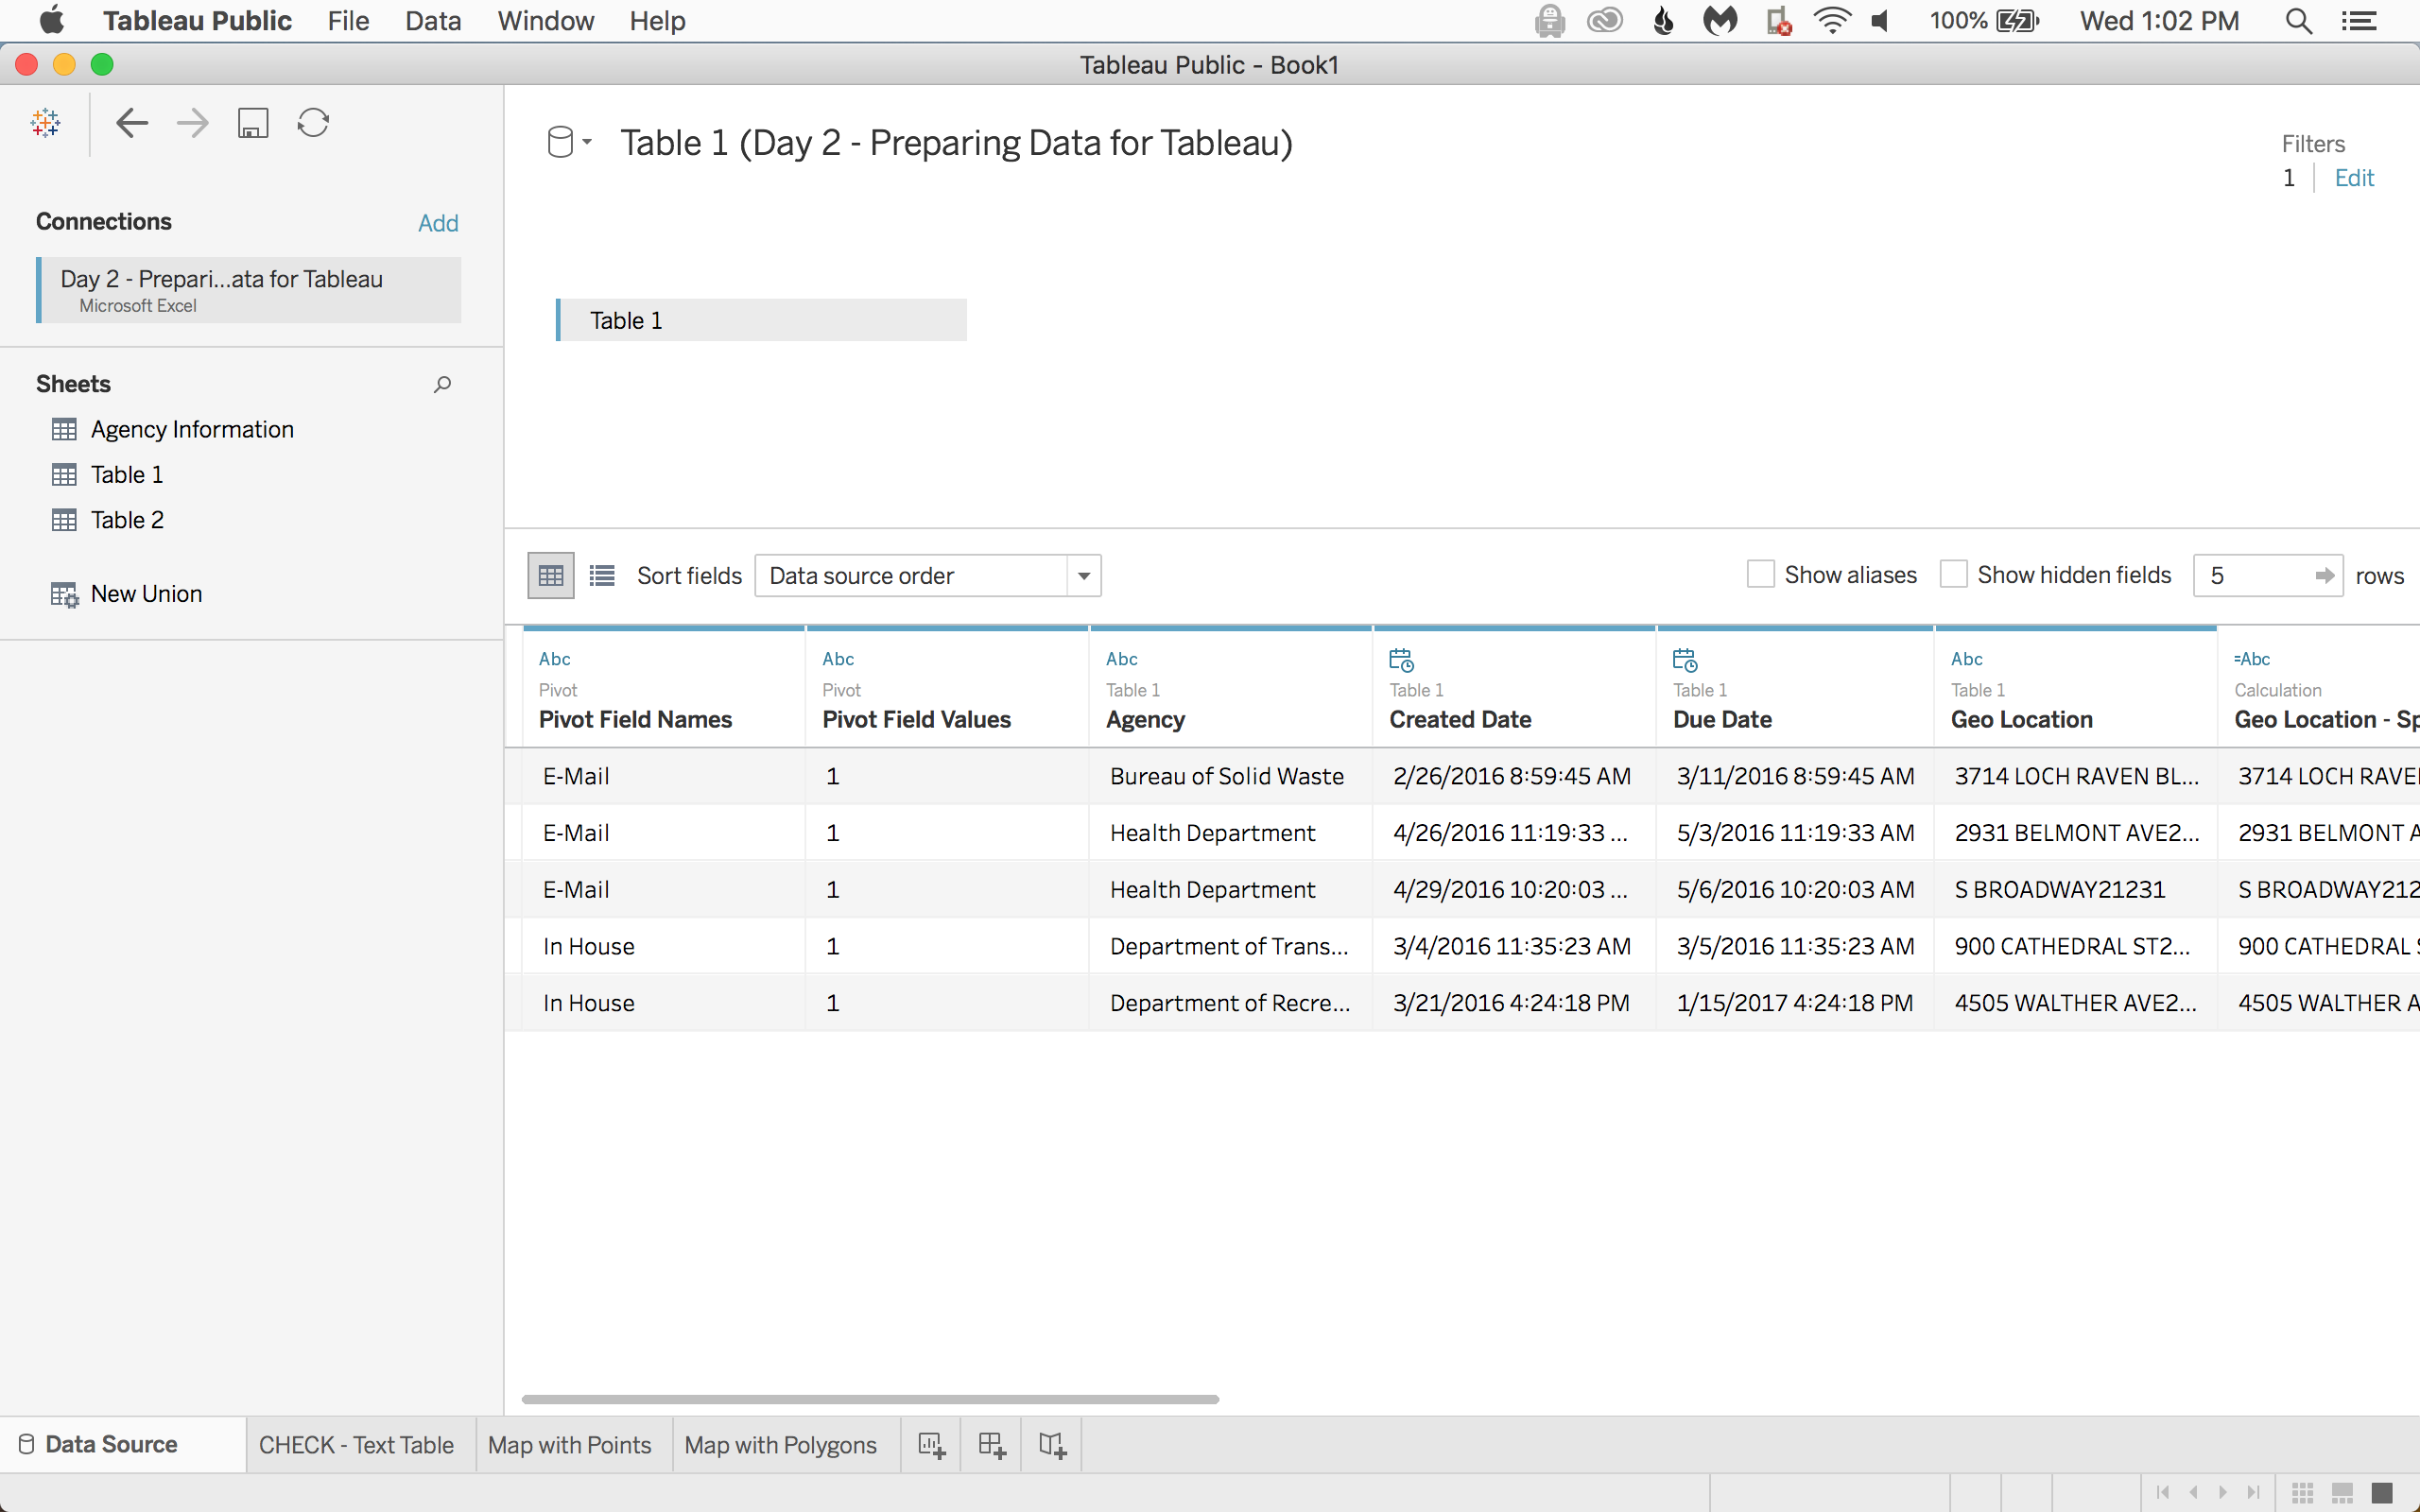The image size is (2420, 1512).
Task: Select the Created Date column header
Action: (1514, 687)
